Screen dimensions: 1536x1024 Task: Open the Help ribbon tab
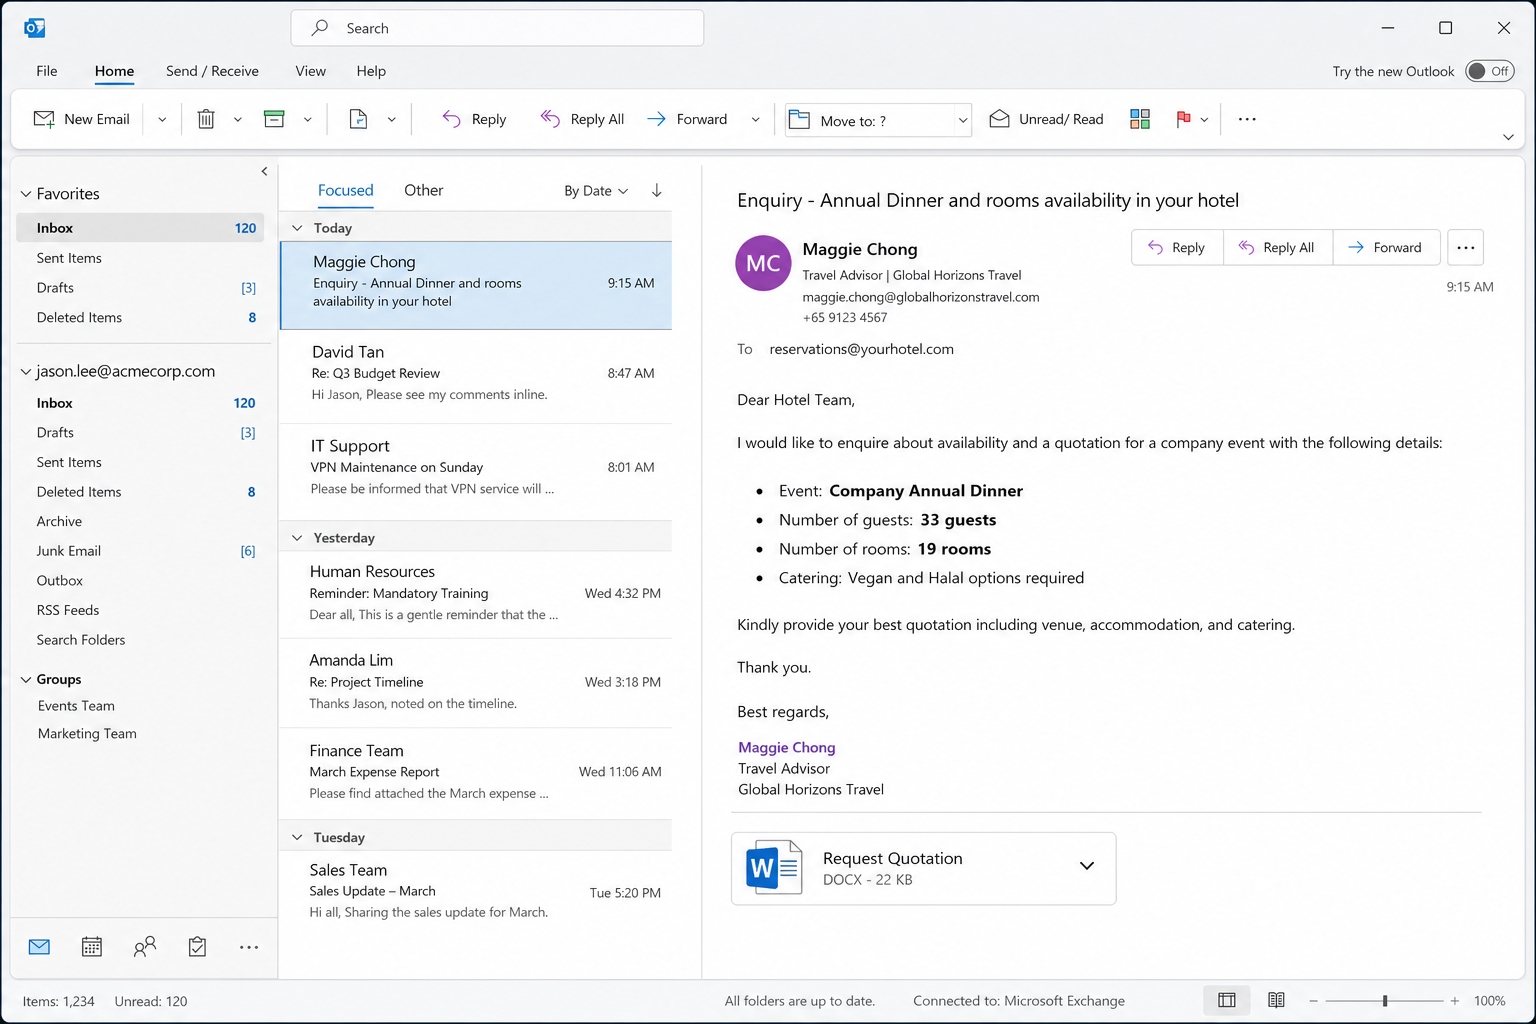(x=371, y=71)
